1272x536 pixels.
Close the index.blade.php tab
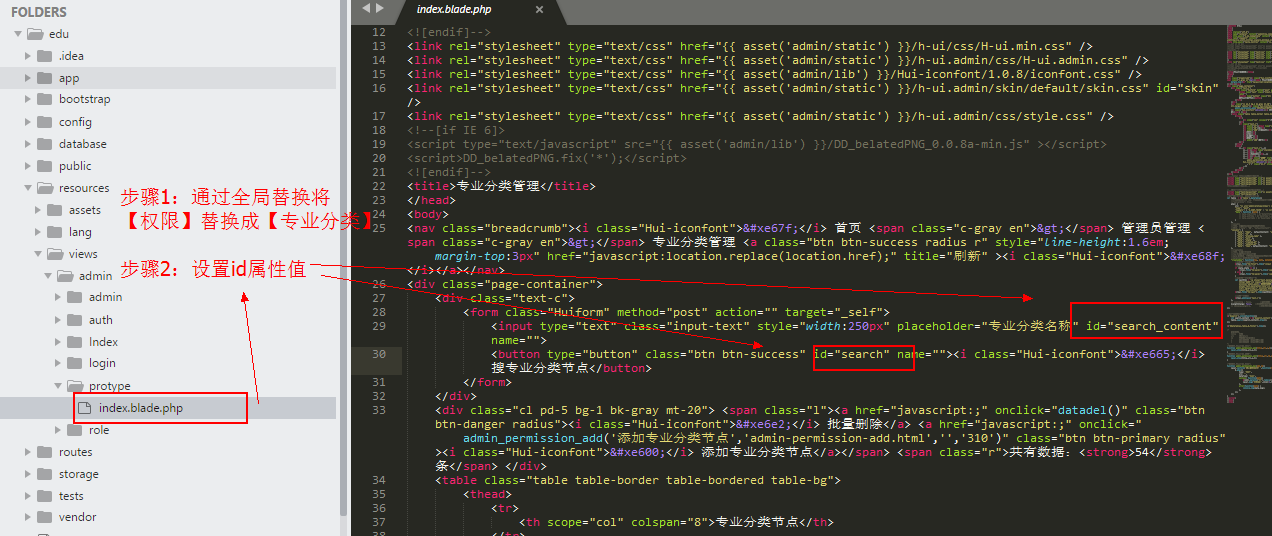tap(540, 10)
